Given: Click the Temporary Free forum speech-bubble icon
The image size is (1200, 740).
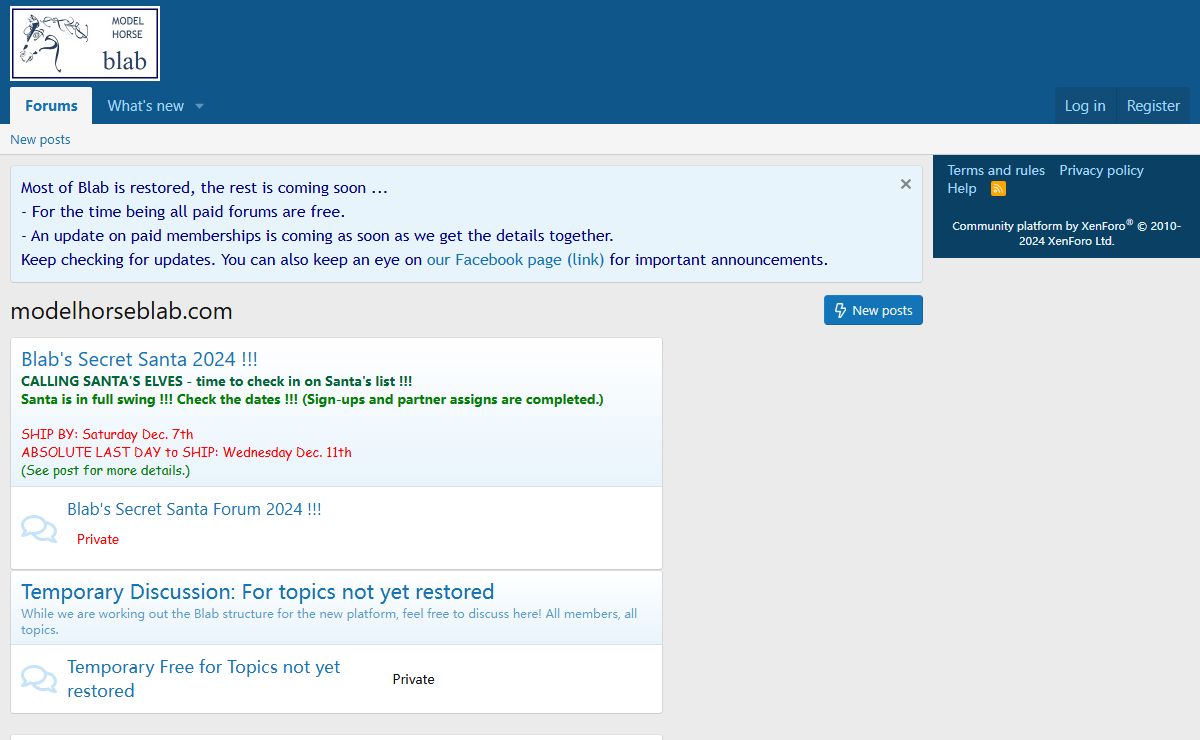Looking at the screenshot, I should pyautogui.click(x=39, y=679).
